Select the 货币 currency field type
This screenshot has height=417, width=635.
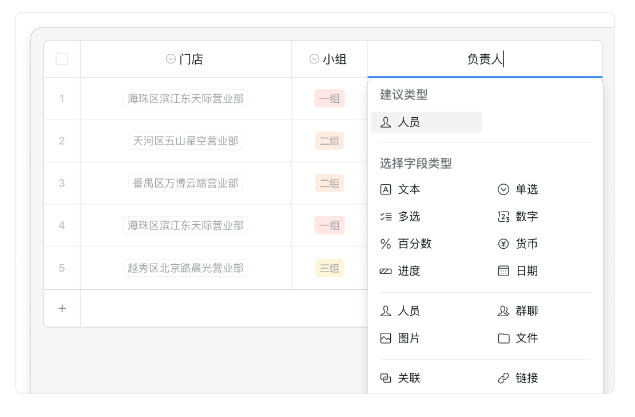pyautogui.click(x=517, y=243)
